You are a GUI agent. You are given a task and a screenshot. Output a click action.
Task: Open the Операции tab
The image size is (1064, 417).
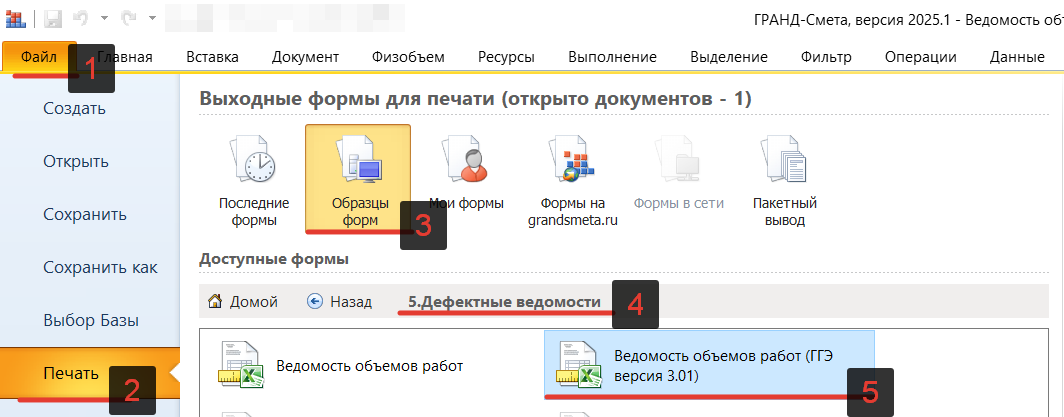tap(921, 57)
